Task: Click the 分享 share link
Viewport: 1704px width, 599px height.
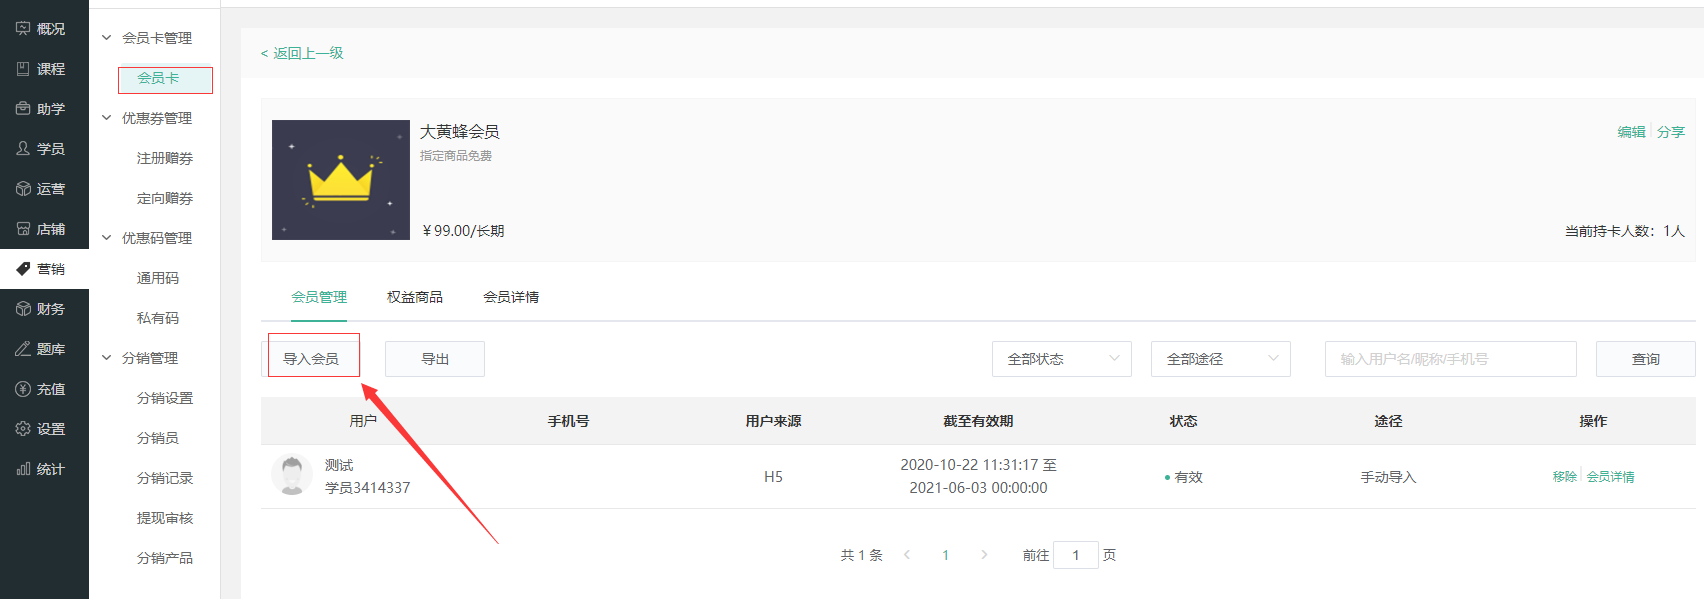Action: click(1671, 132)
